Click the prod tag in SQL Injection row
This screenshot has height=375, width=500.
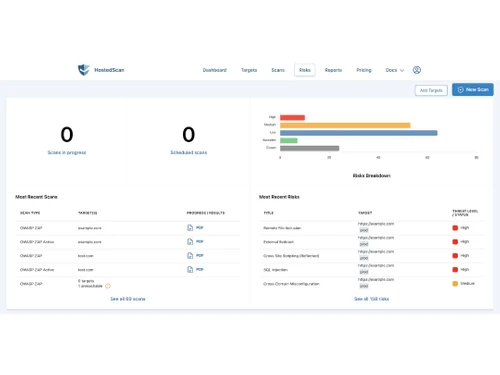364,272
